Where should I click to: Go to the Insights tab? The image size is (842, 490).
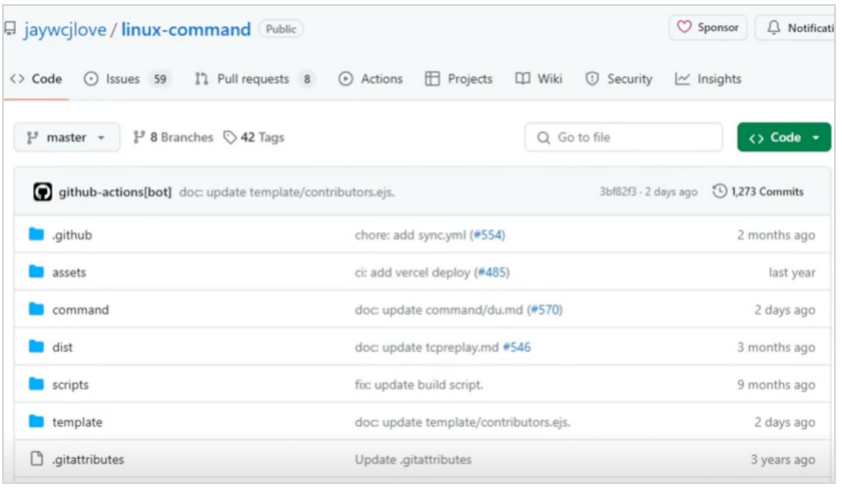pos(708,79)
